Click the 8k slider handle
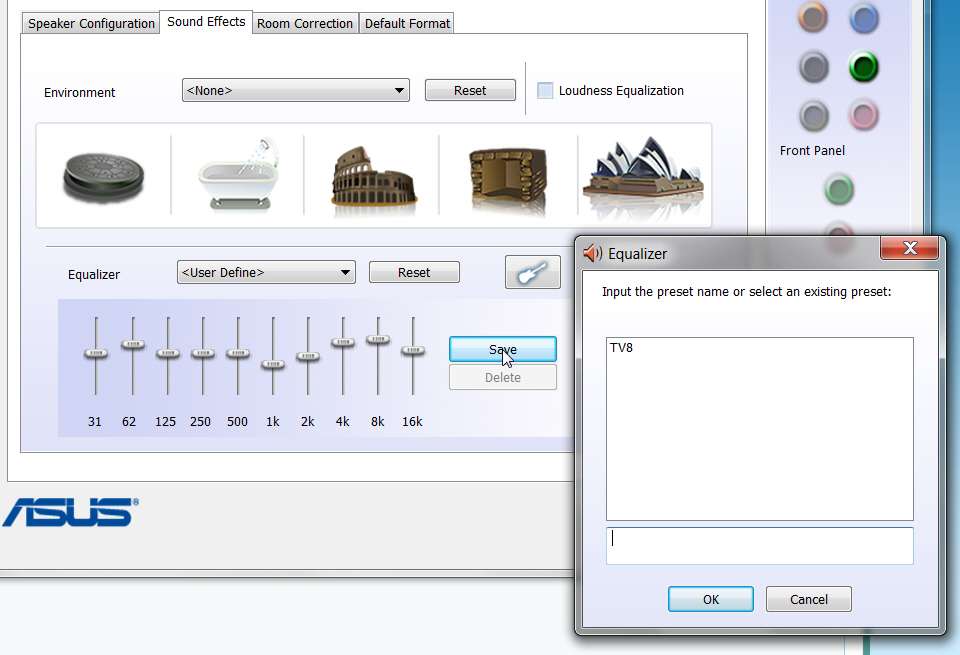 tap(378, 339)
